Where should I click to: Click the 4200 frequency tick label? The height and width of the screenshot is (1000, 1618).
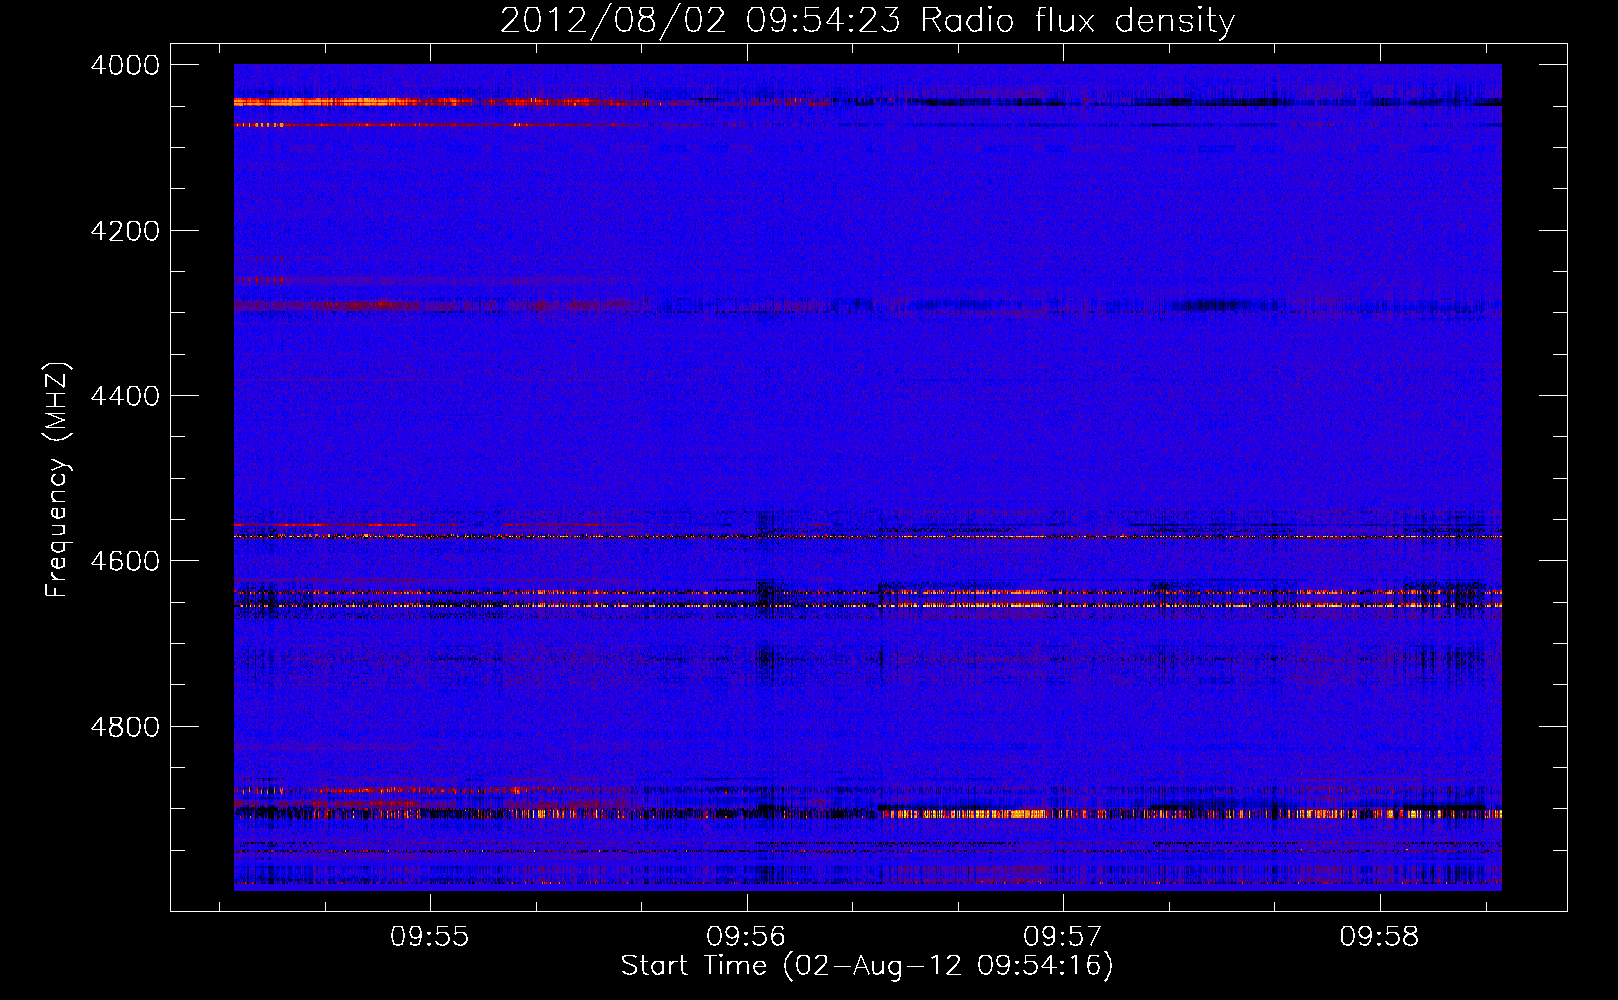[x=125, y=231]
